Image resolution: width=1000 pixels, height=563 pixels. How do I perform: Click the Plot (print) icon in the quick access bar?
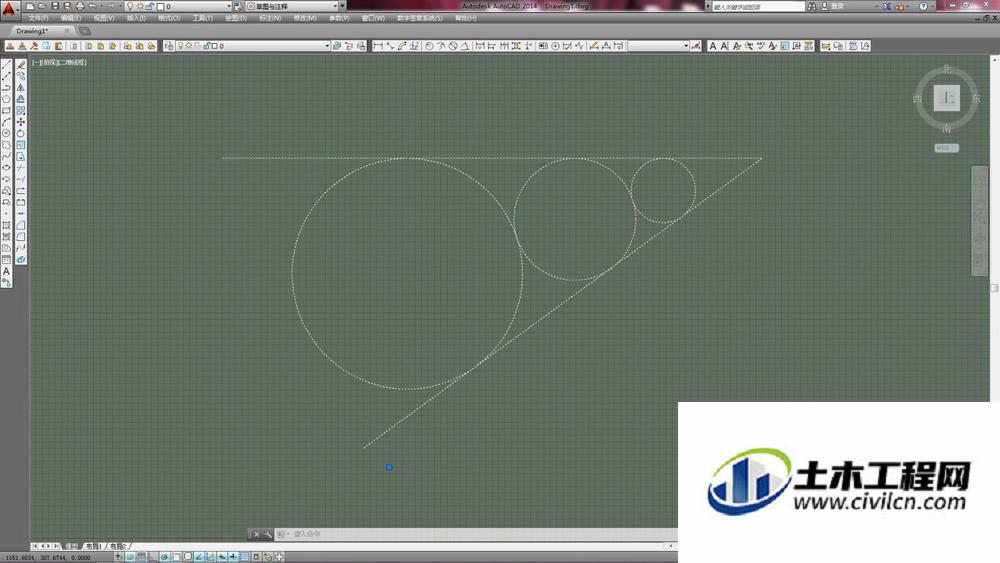80,6
